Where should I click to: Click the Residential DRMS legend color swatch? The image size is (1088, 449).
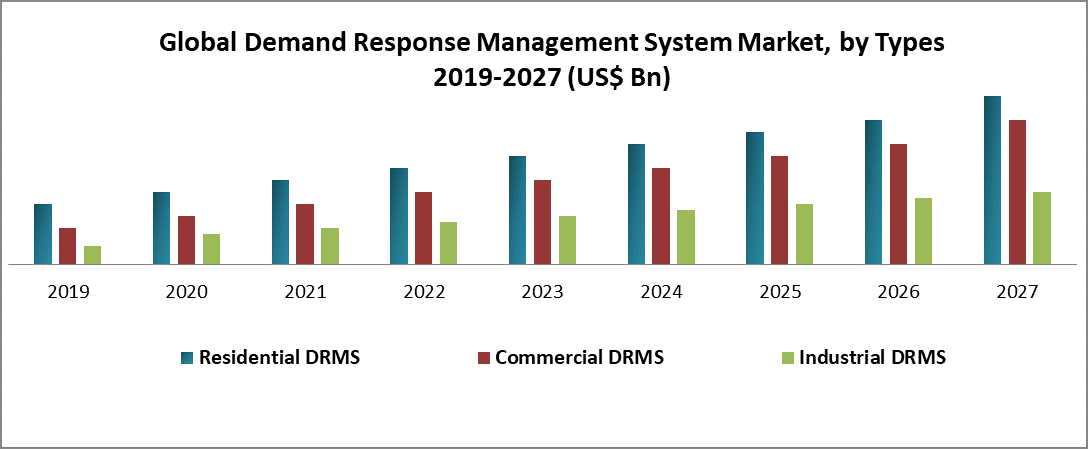tap(187, 357)
